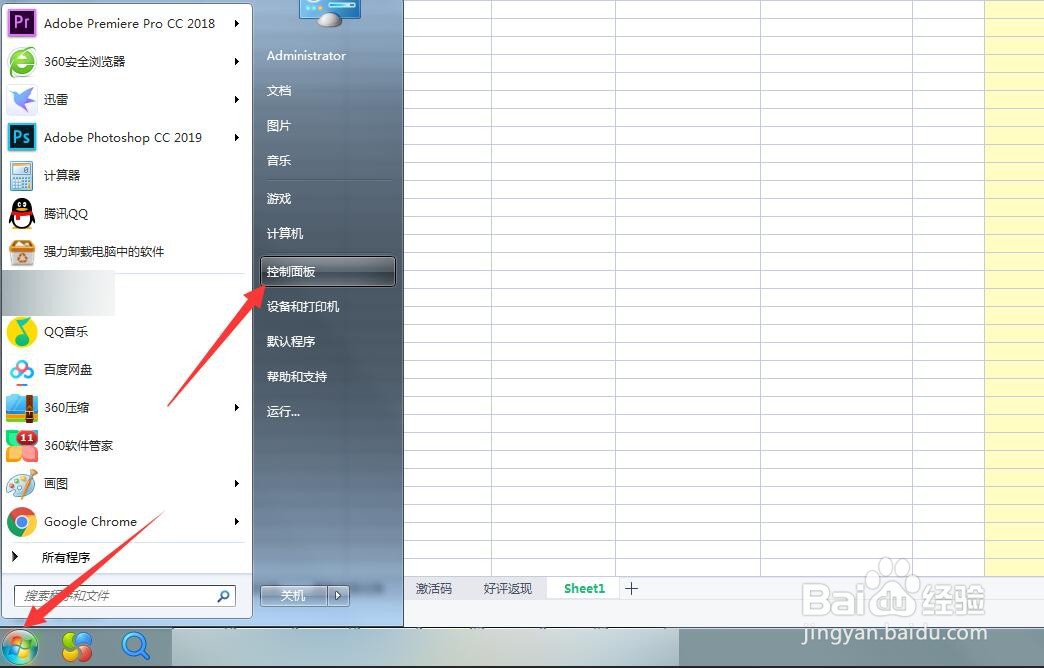Launch 画图 paint icon
This screenshot has width=1044, height=668.
[21, 484]
